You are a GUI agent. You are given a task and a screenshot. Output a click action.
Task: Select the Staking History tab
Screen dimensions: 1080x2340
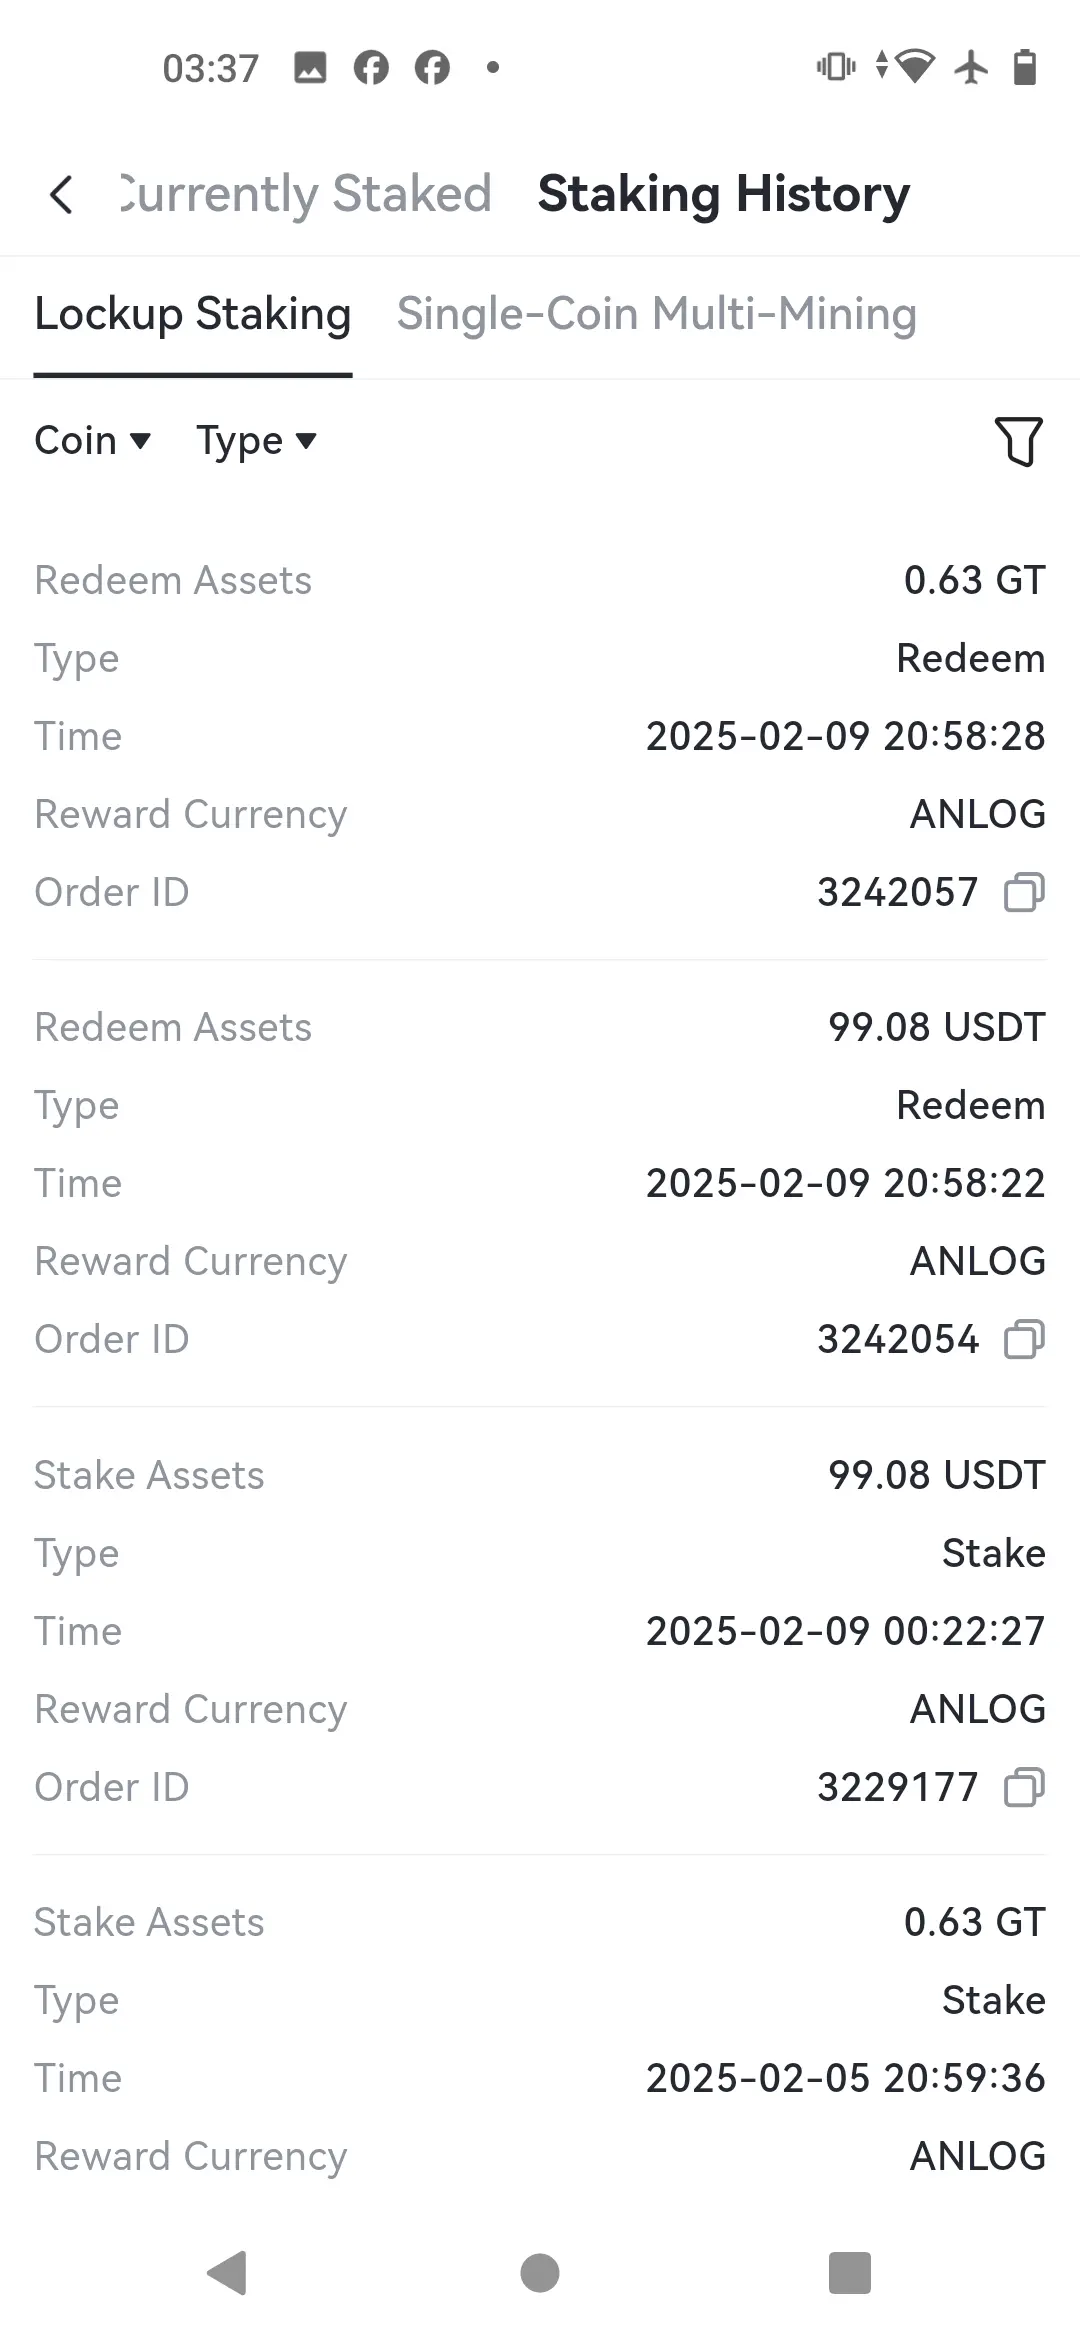pyautogui.click(x=724, y=194)
